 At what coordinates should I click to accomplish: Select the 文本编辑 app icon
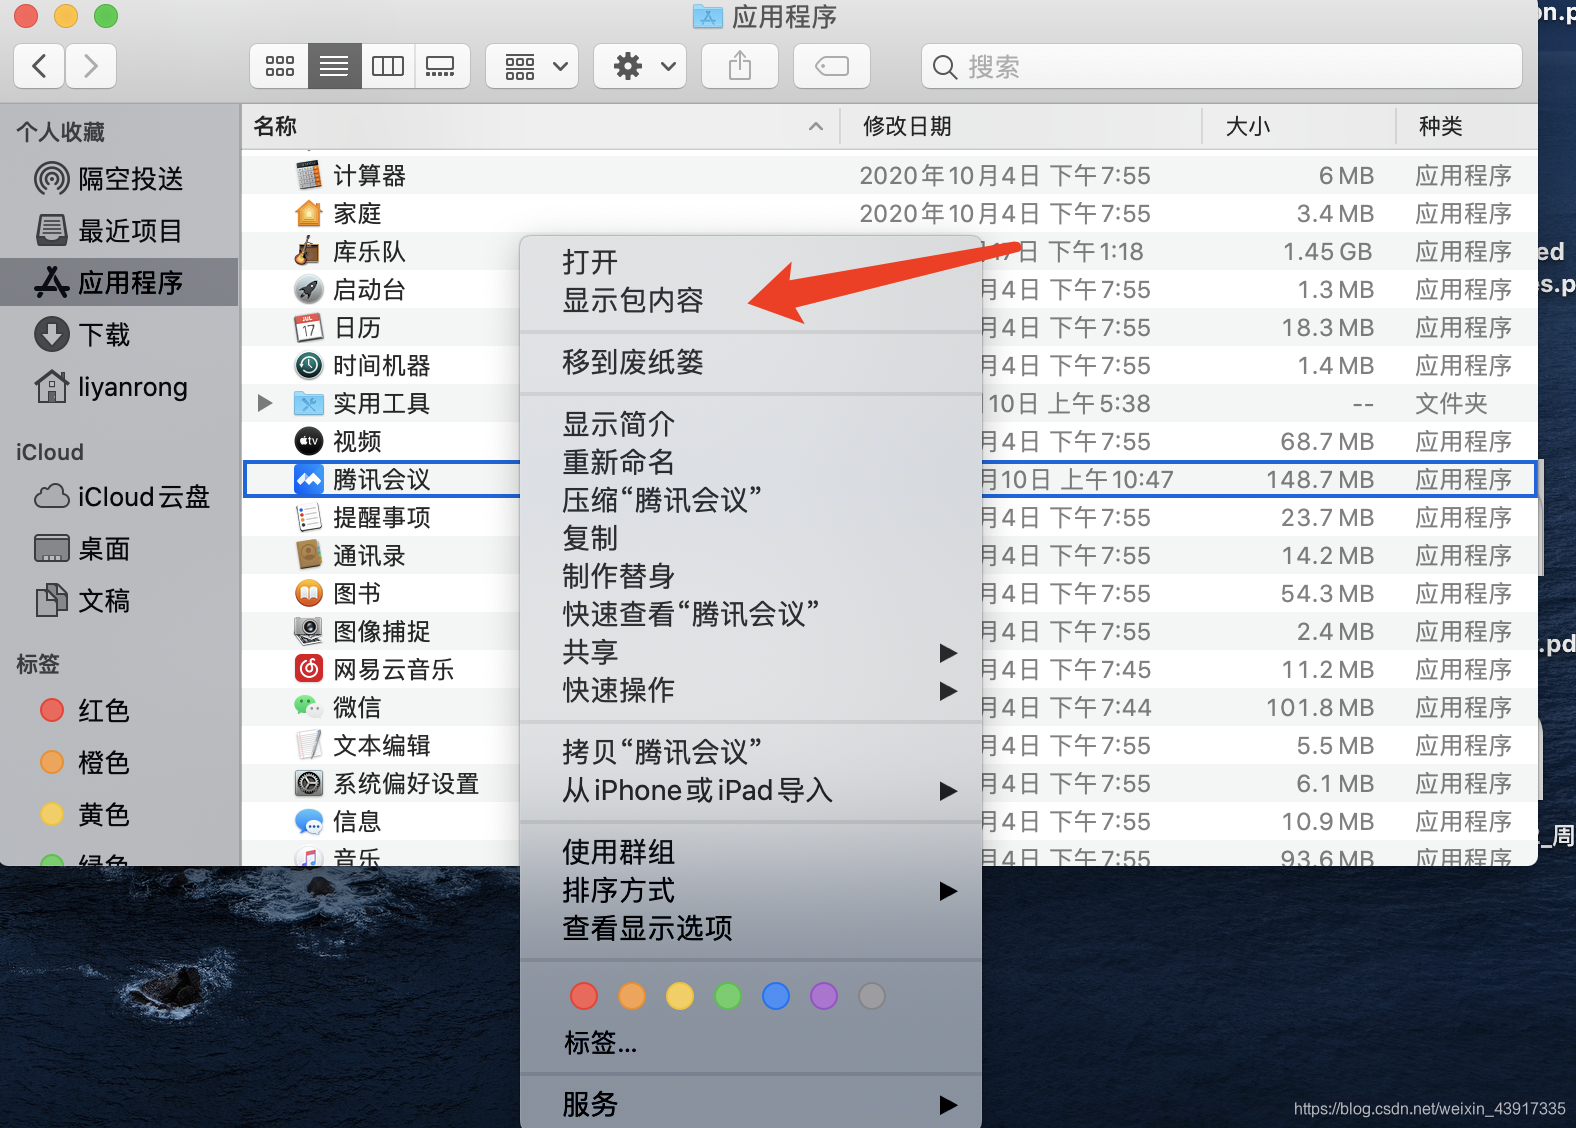(x=309, y=745)
